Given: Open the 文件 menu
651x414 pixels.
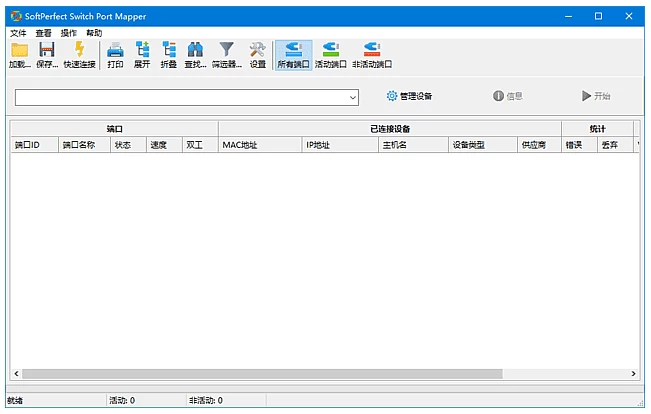Looking at the screenshot, I should tap(18, 33).
